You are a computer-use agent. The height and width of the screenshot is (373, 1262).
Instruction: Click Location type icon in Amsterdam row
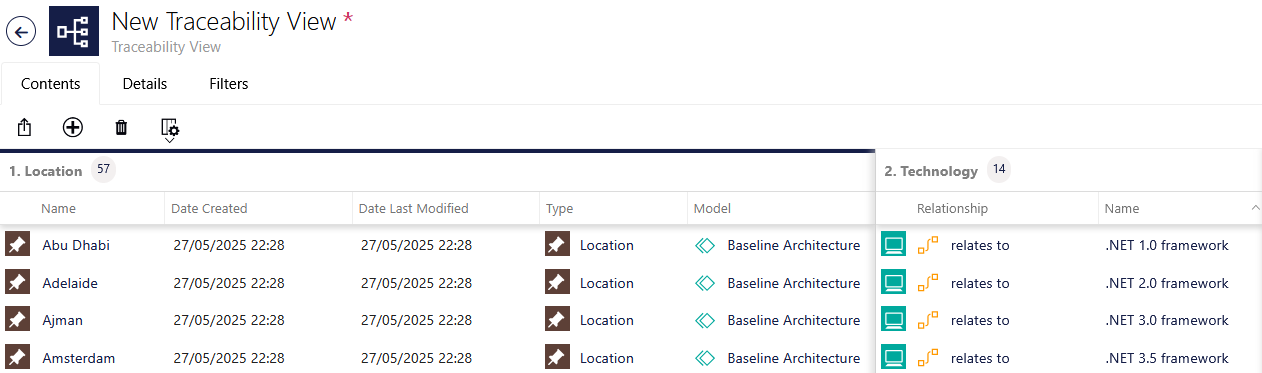pyautogui.click(x=558, y=358)
